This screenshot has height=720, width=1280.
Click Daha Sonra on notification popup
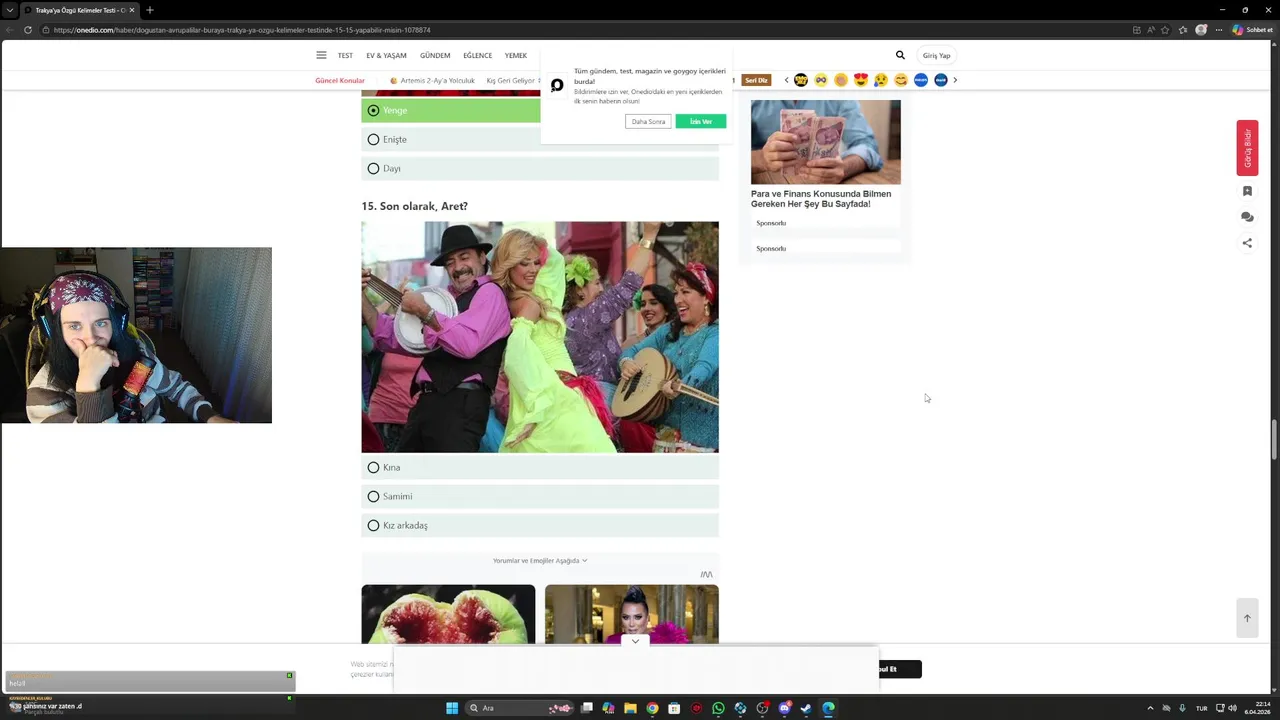point(648,122)
